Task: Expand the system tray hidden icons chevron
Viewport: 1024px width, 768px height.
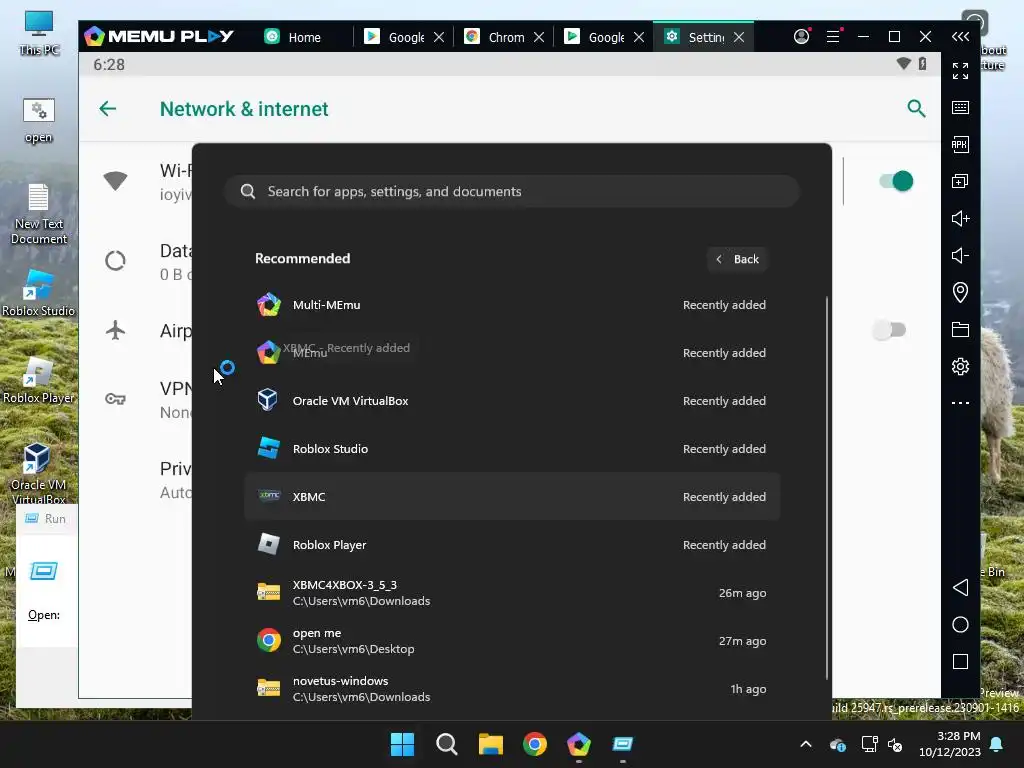Action: 806,744
